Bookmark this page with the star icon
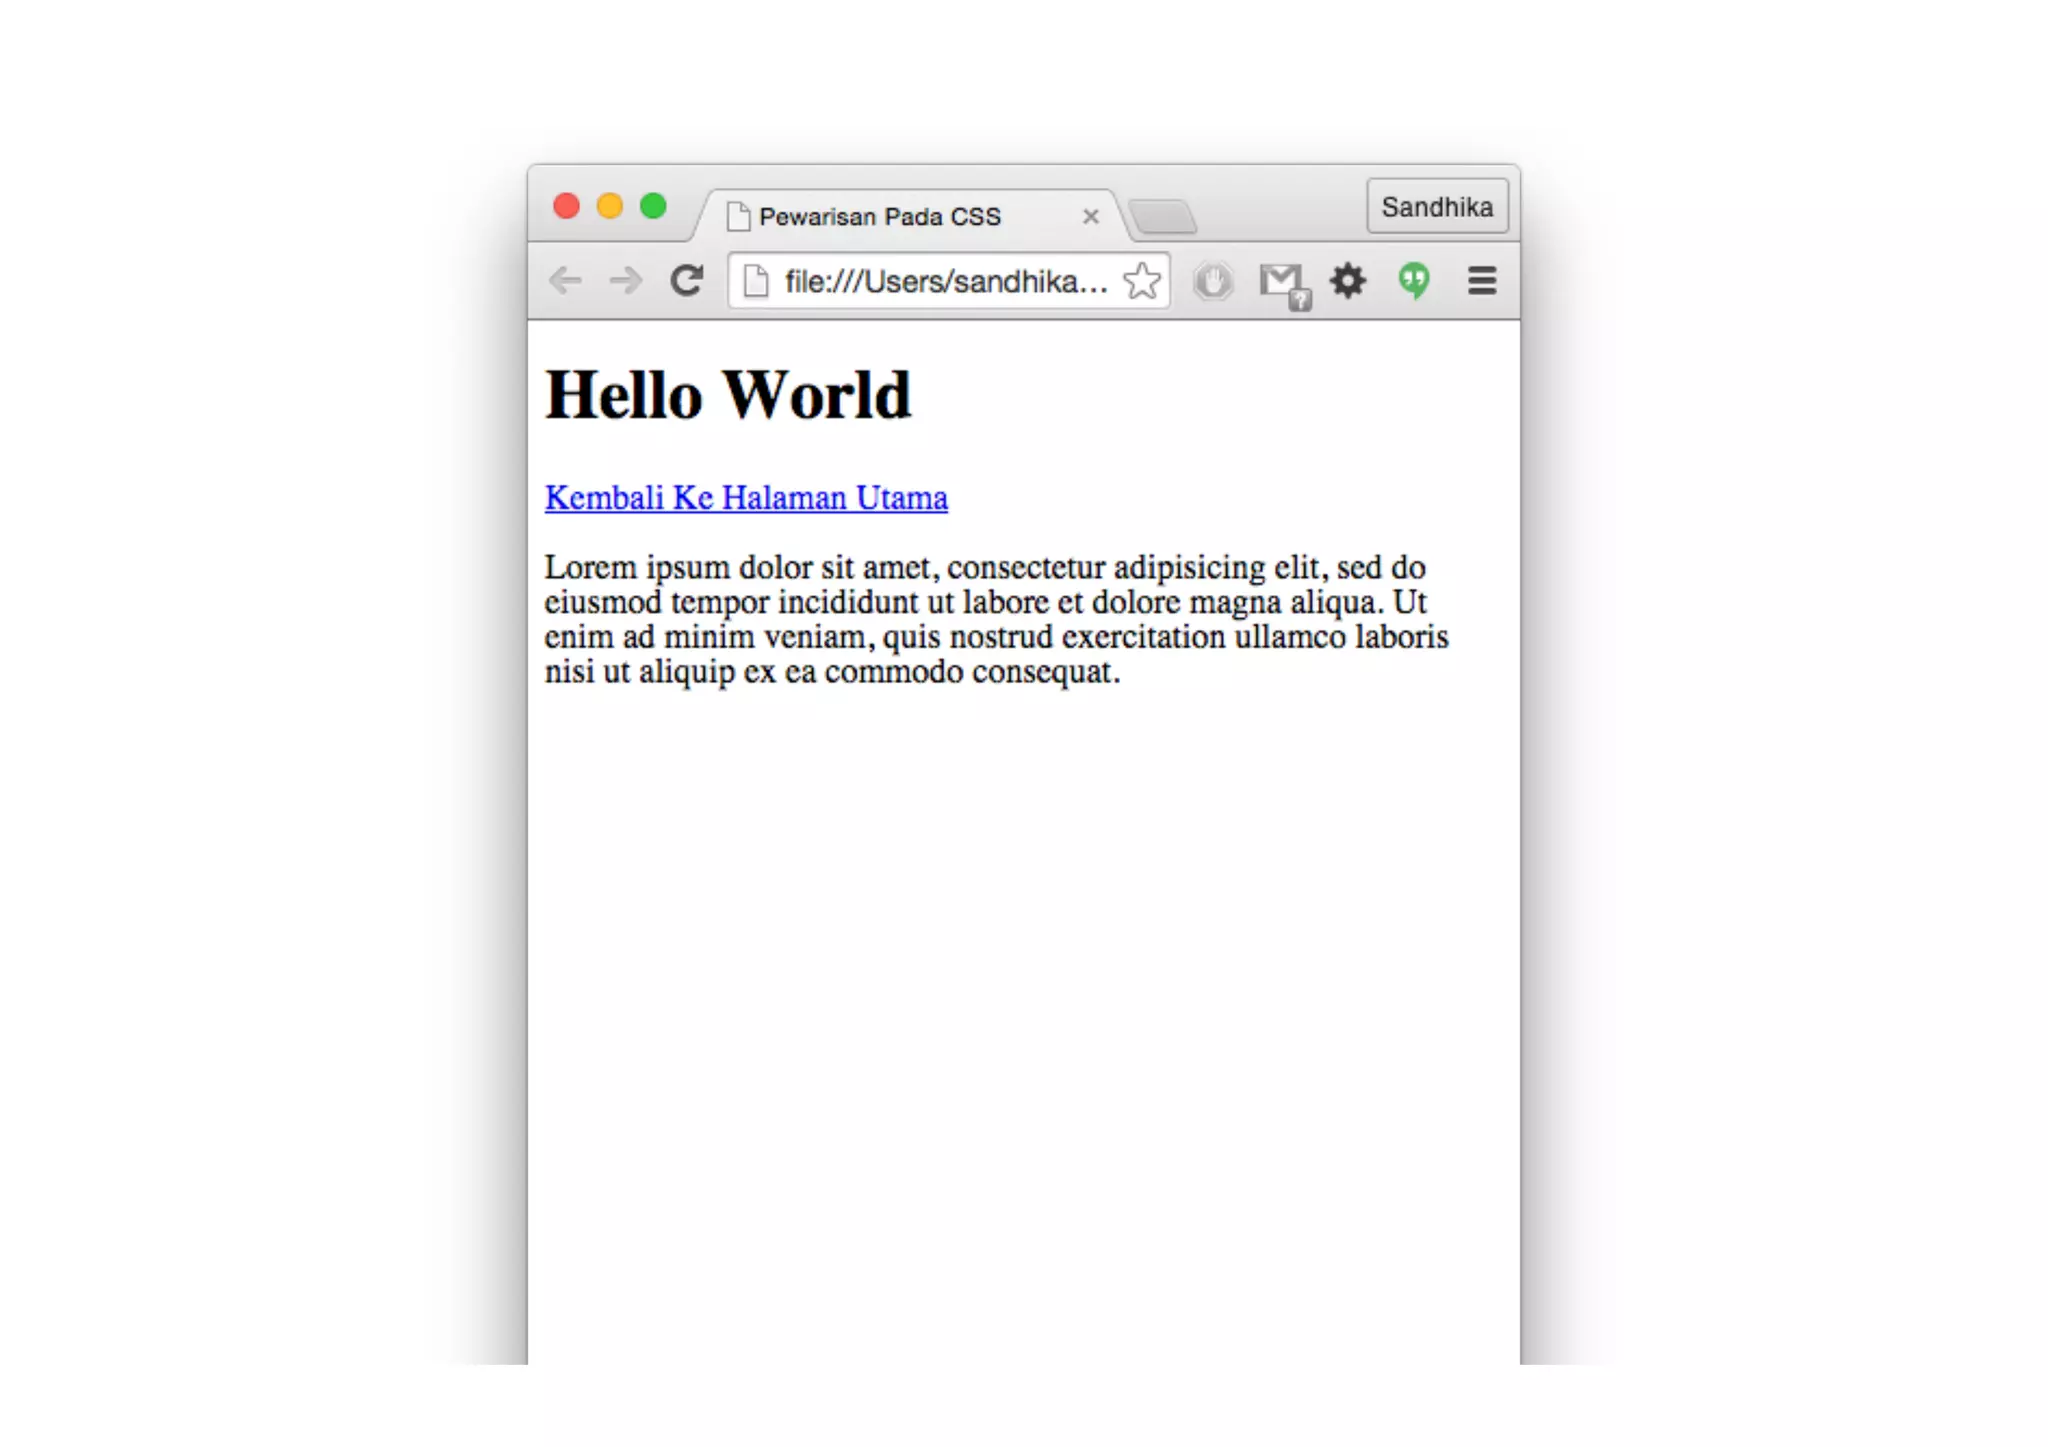 click(x=1141, y=281)
